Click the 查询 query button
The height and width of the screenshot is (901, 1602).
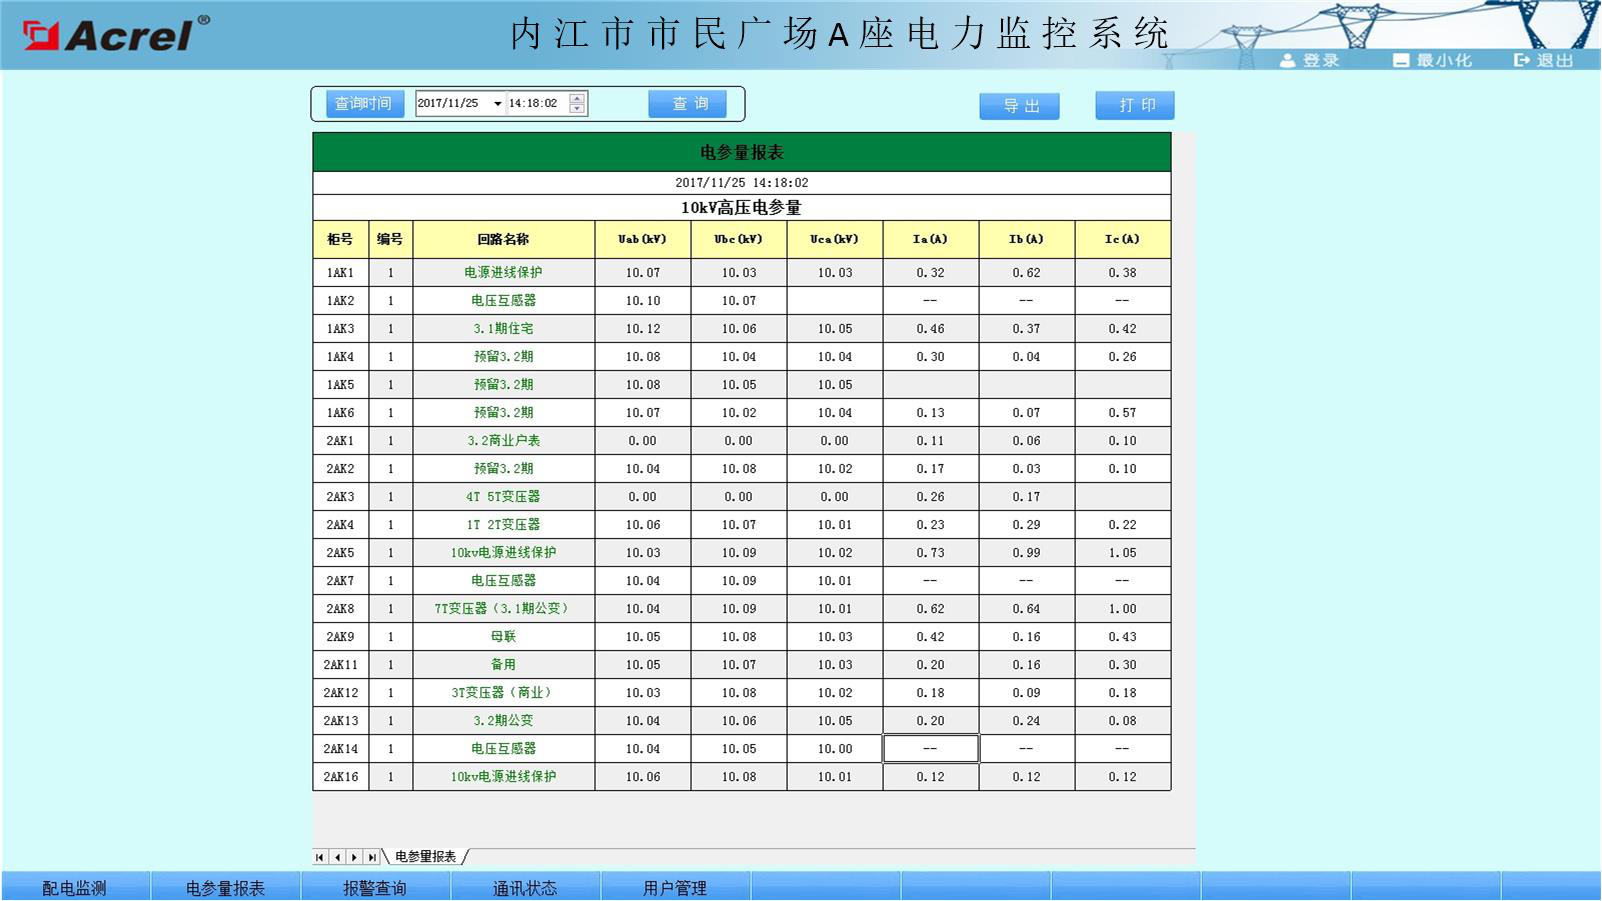690,103
